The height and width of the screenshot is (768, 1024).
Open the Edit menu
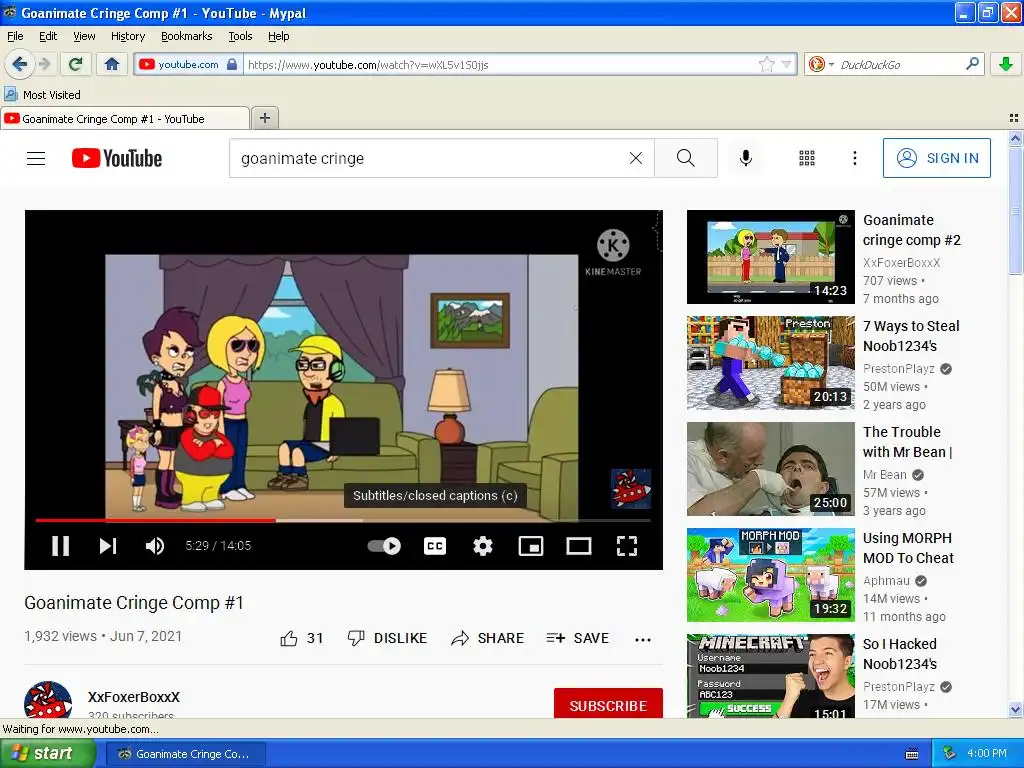(x=48, y=36)
